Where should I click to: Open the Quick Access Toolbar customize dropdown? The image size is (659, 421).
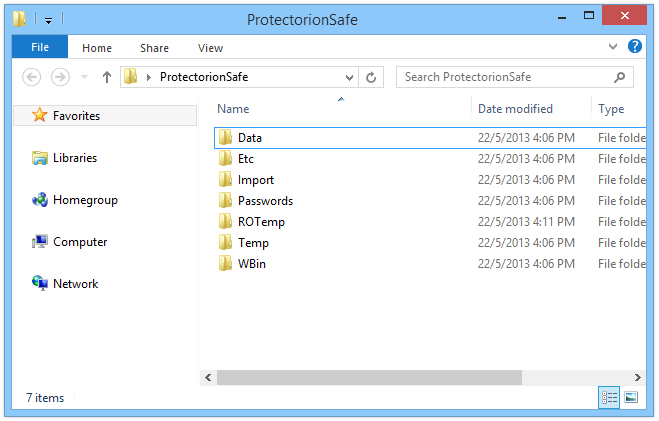(x=49, y=20)
